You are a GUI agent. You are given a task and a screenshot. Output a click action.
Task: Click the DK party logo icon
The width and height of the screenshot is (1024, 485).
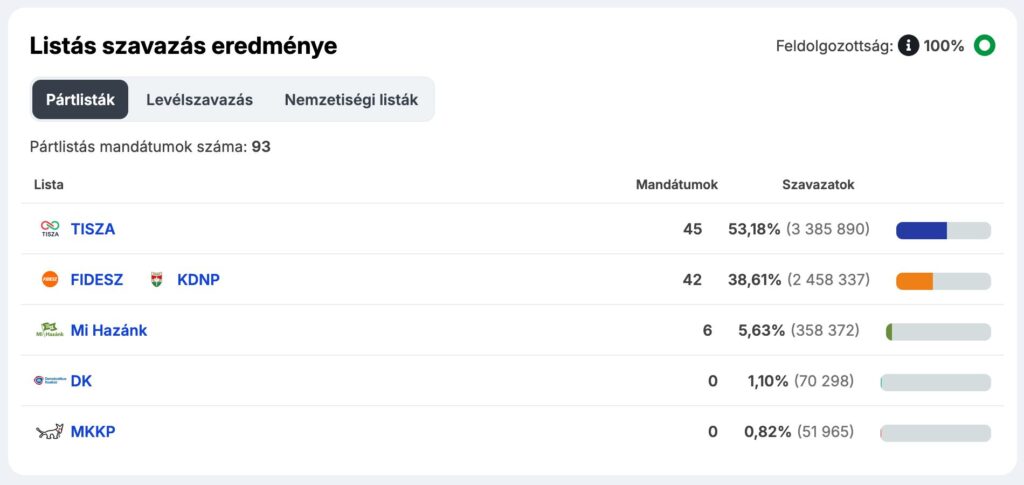(x=50, y=381)
